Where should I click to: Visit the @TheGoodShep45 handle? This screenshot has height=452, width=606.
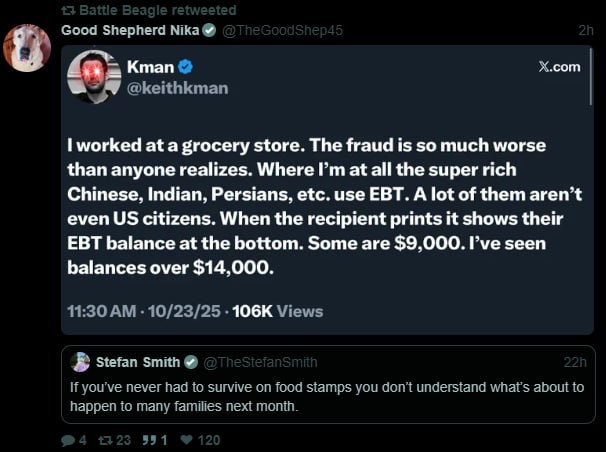(282, 30)
